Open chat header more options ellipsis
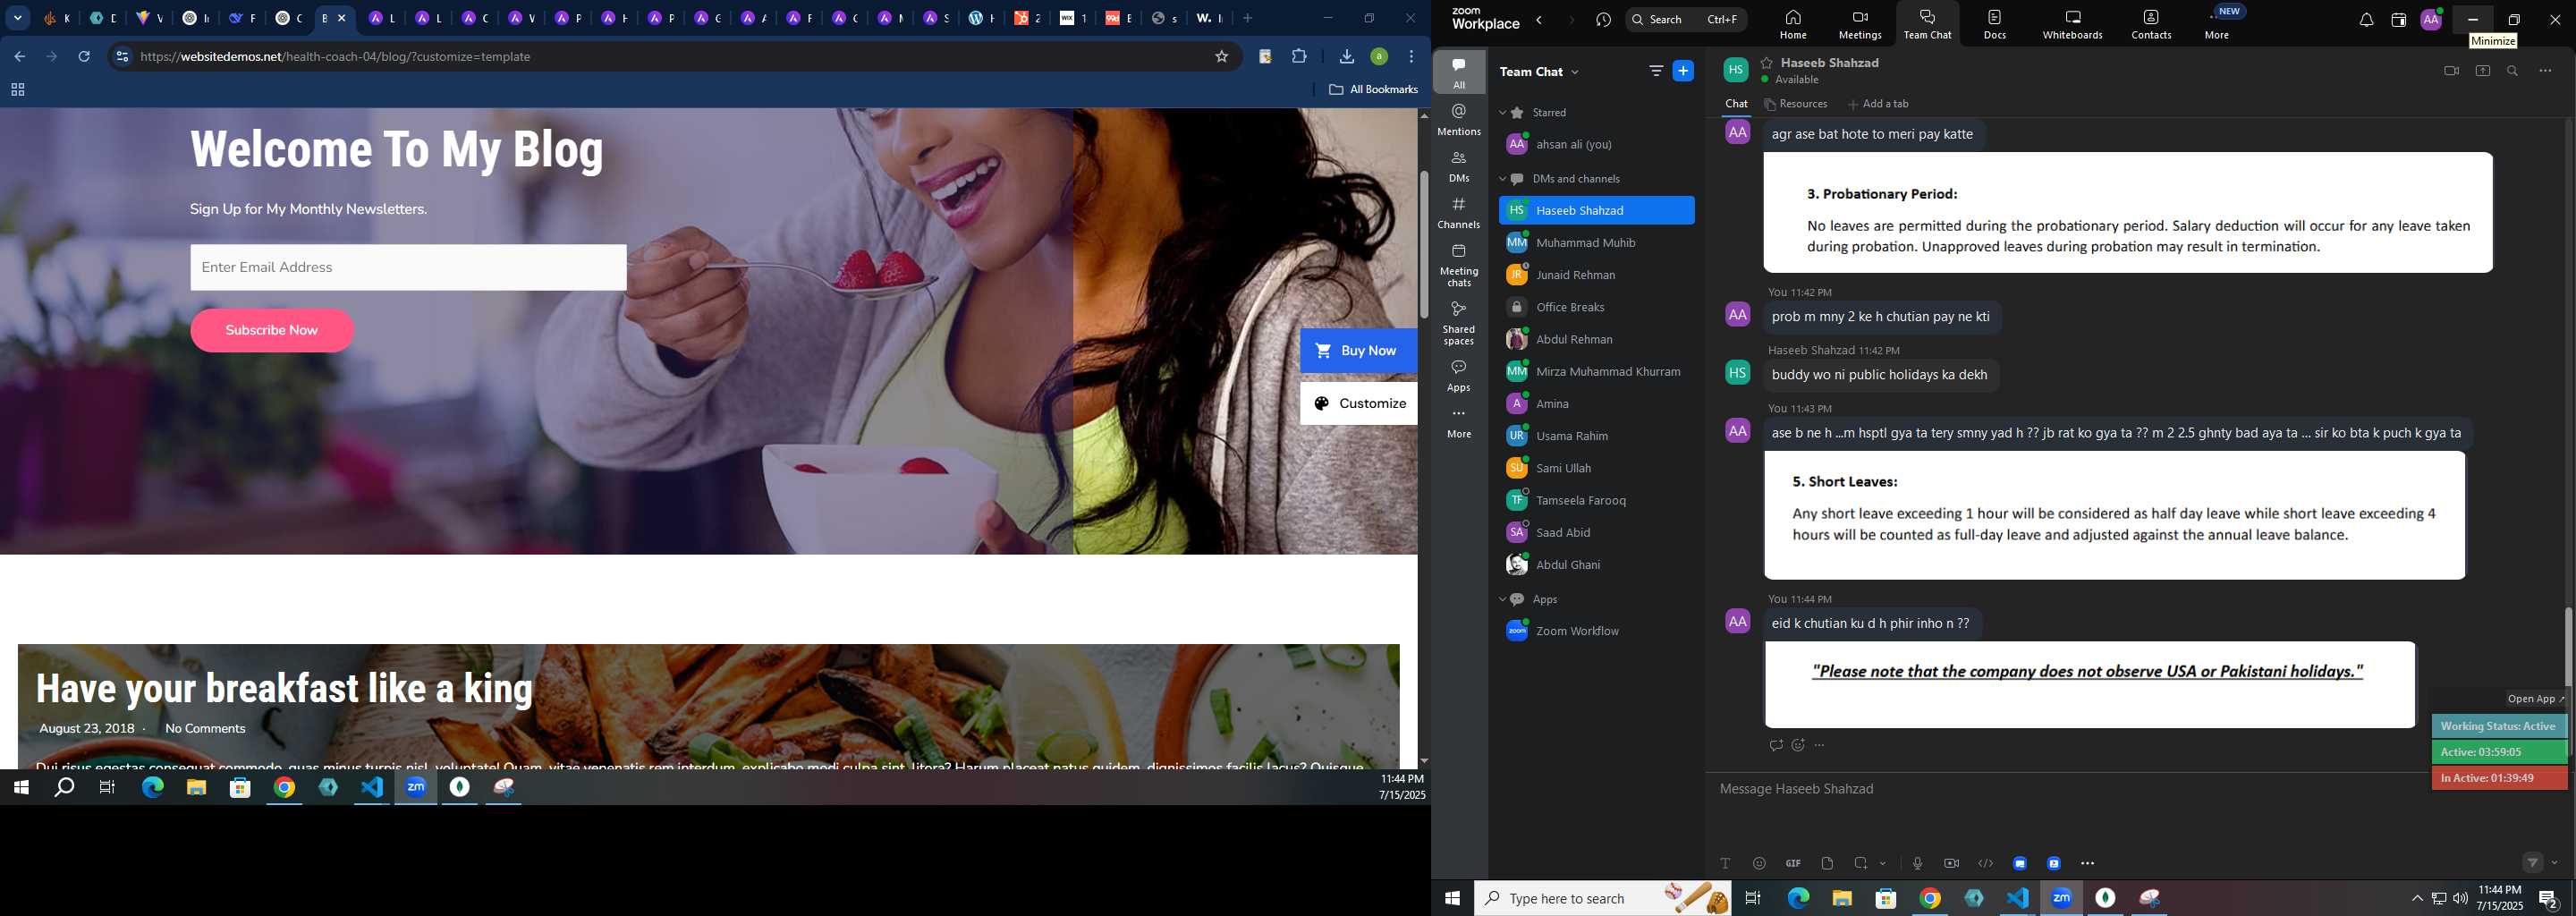The image size is (2576, 916). click(x=2545, y=71)
